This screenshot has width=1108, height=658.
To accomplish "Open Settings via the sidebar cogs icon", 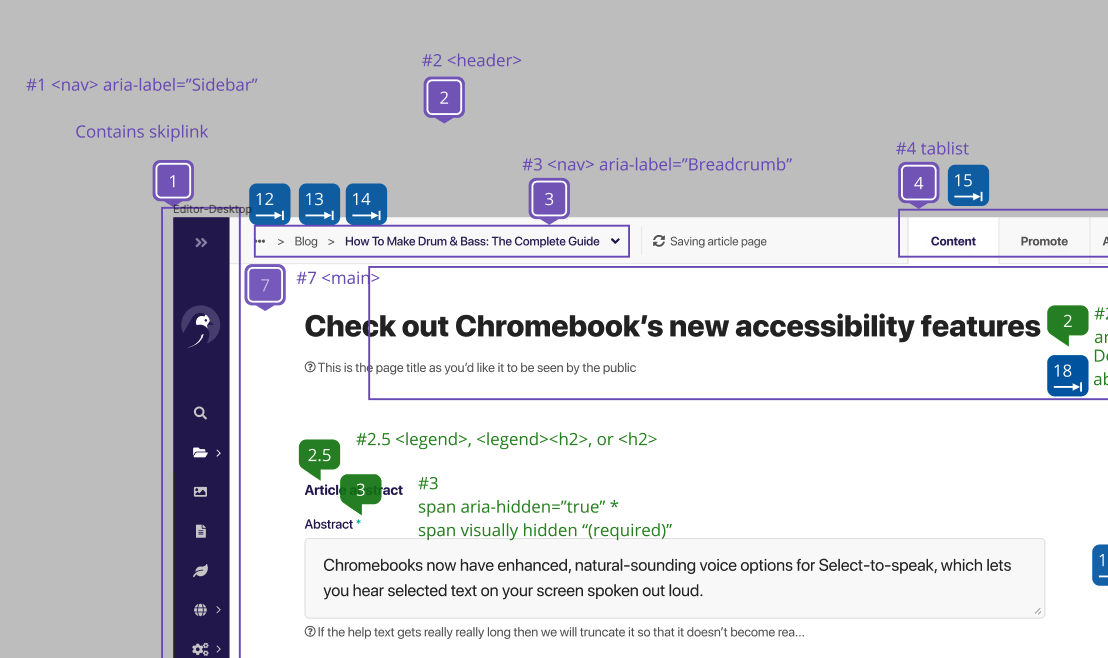I will coord(201,649).
